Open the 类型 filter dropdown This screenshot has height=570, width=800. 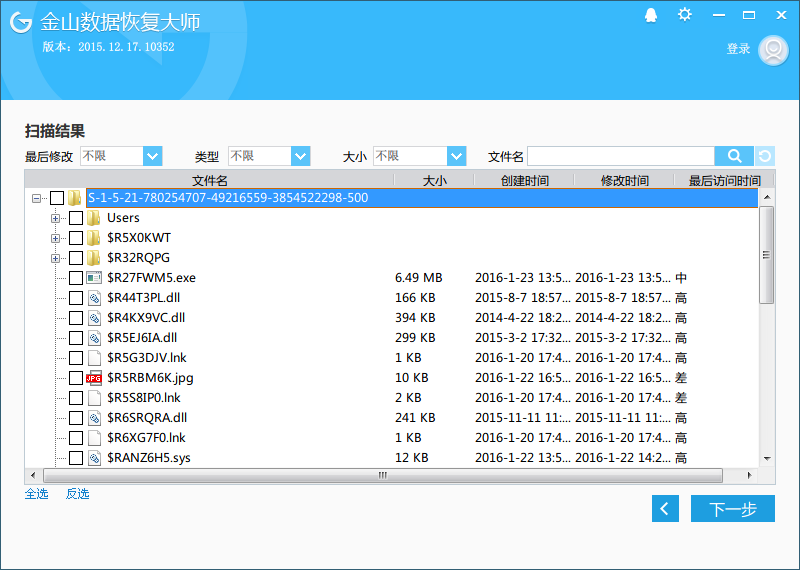coord(300,156)
